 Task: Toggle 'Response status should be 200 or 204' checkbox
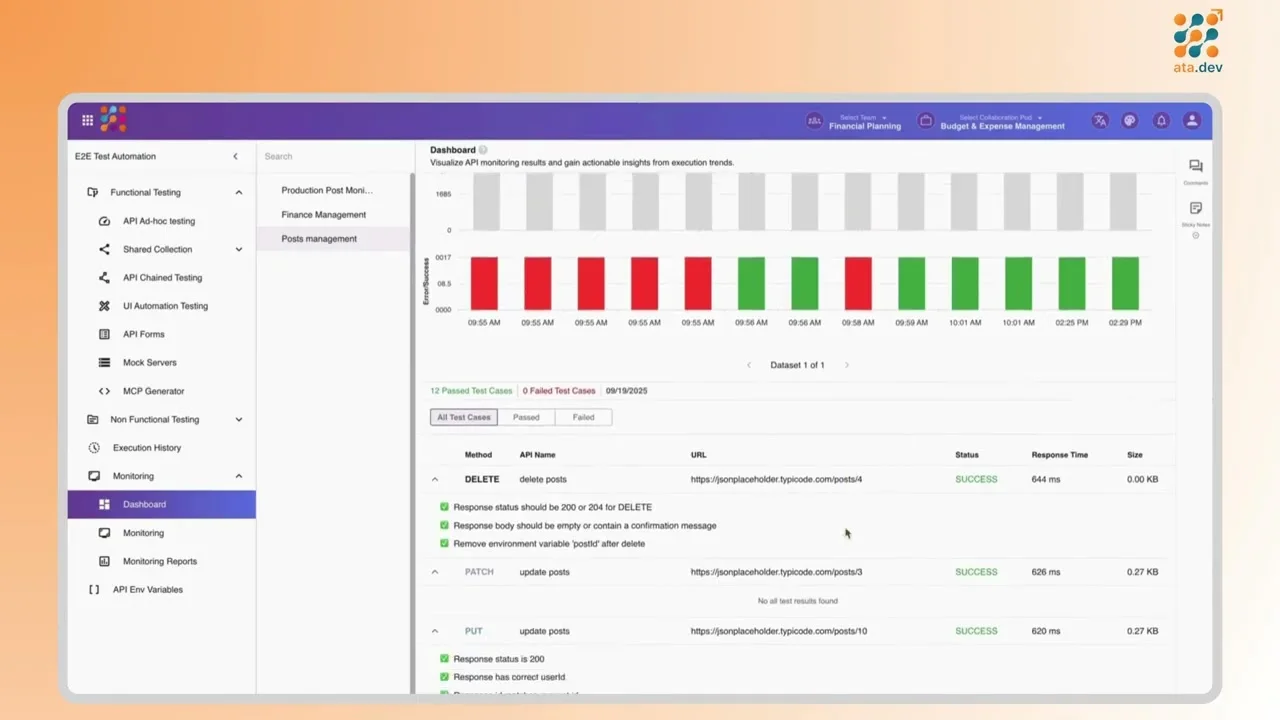pos(445,507)
